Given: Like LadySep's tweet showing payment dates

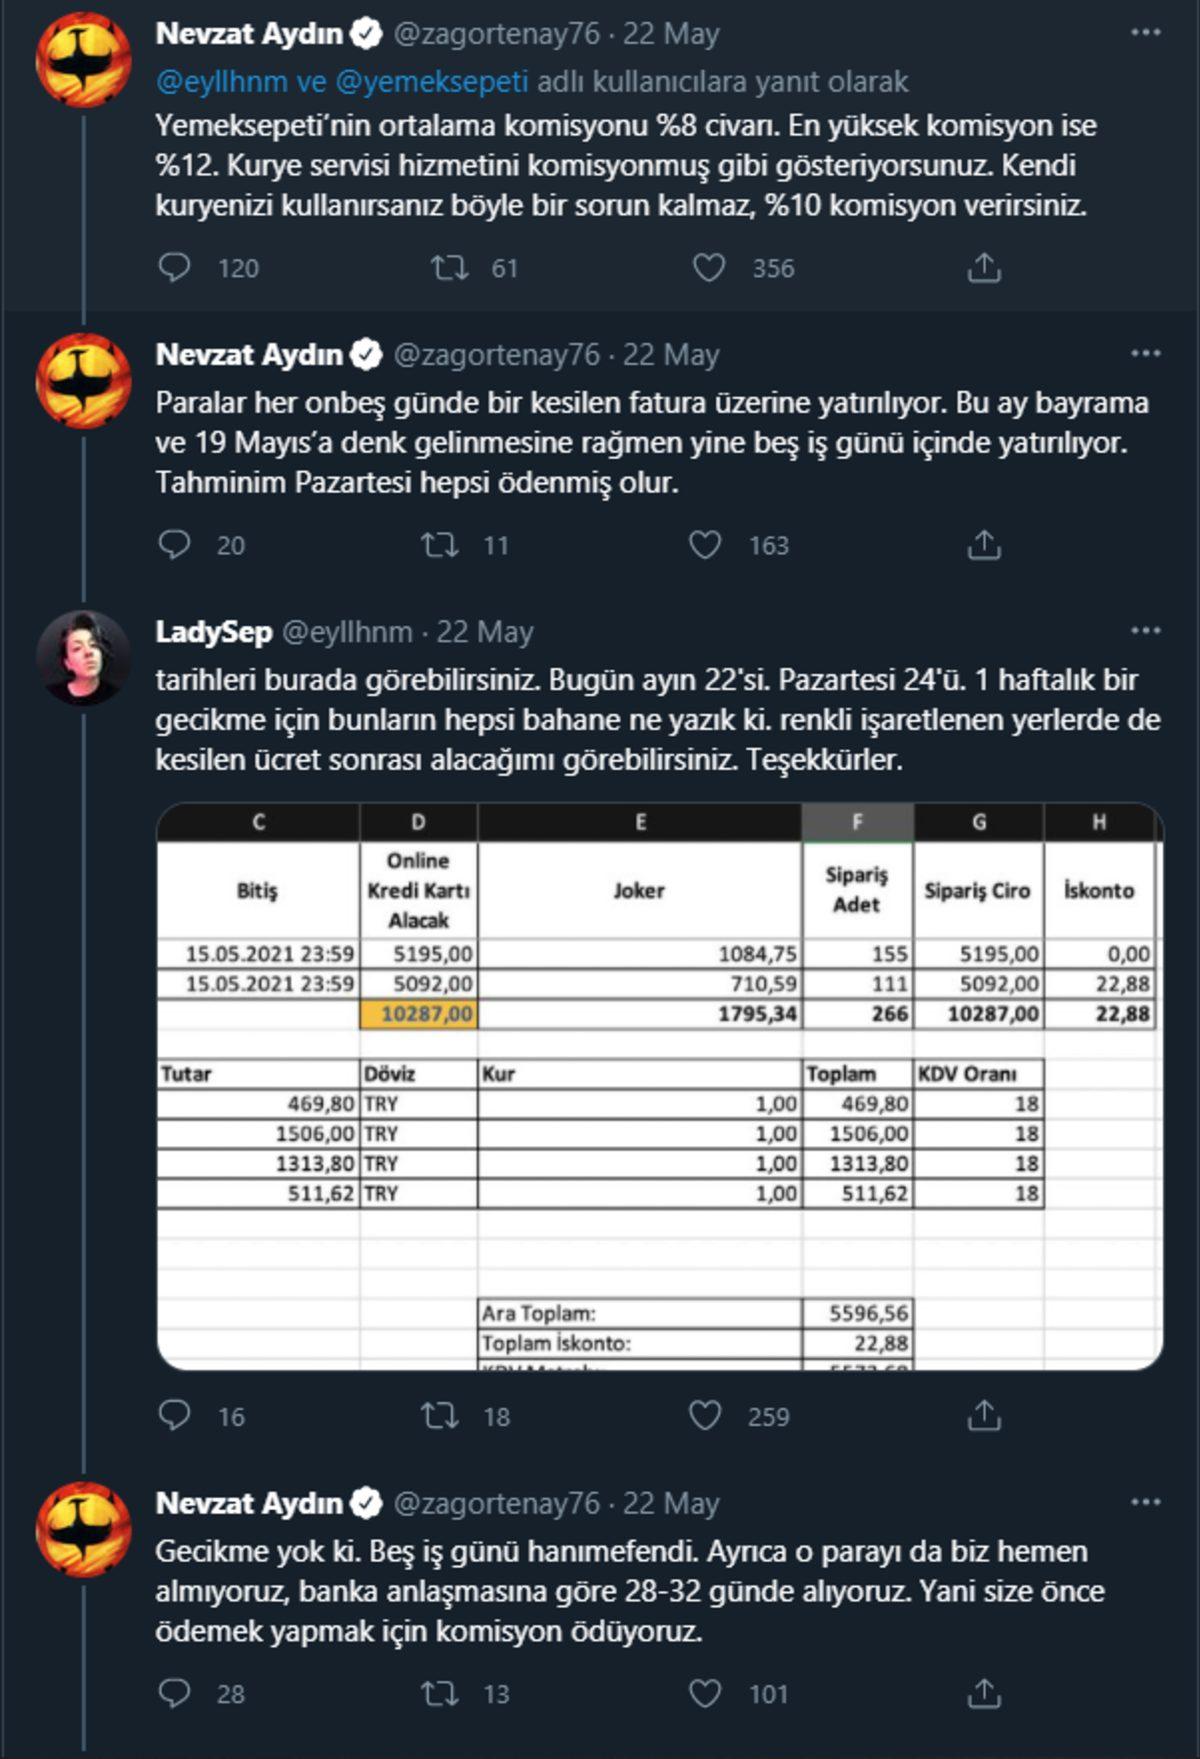Looking at the screenshot, I should [x=709, y=1415].
